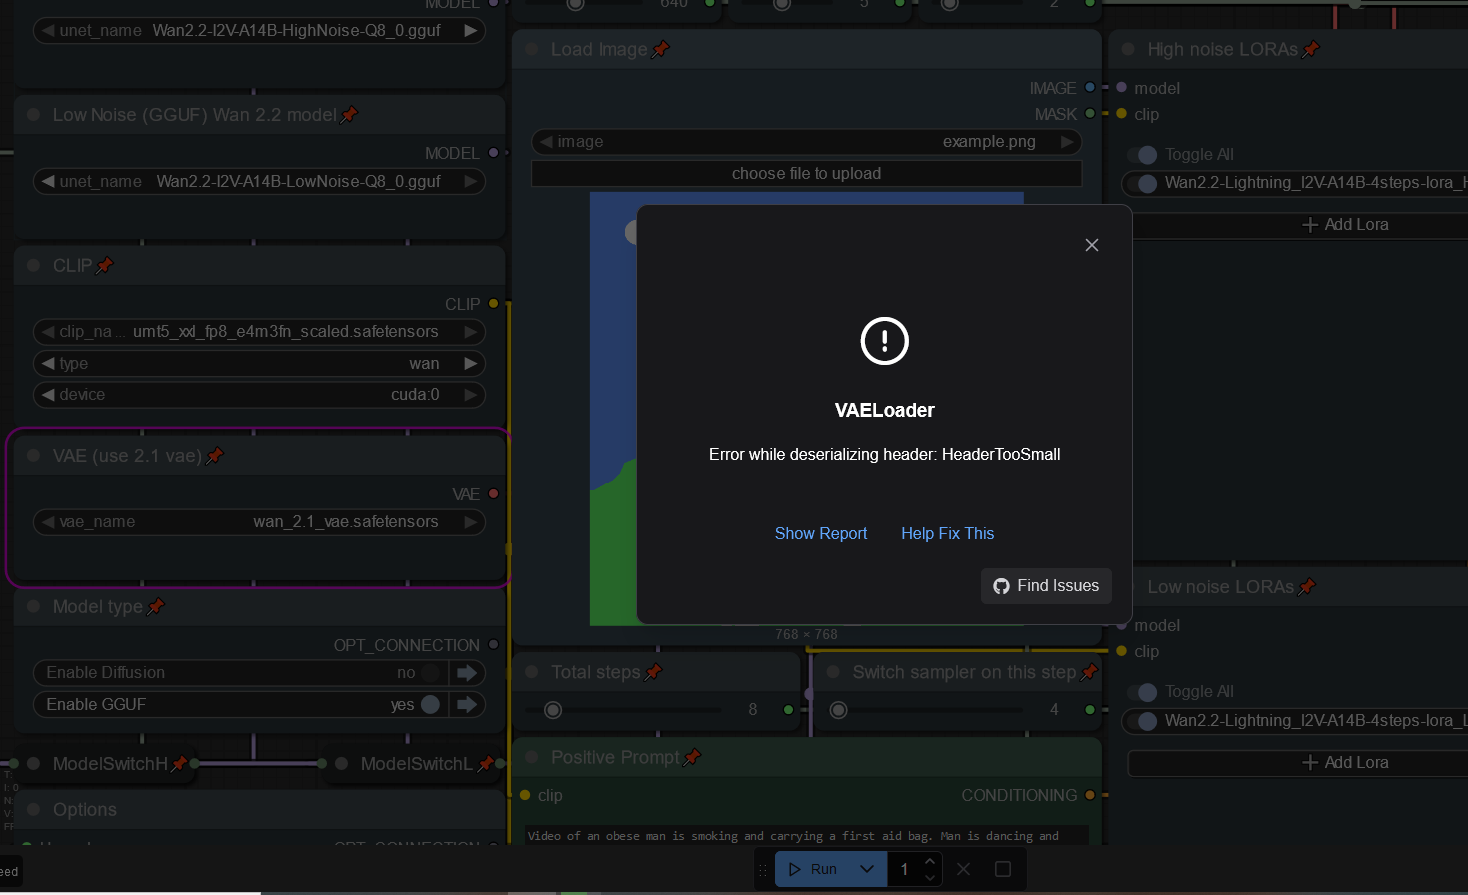This screenshot has width=1468, height=895.
Task: Click pin icon on Total steps node
Action: coord(654,672)
